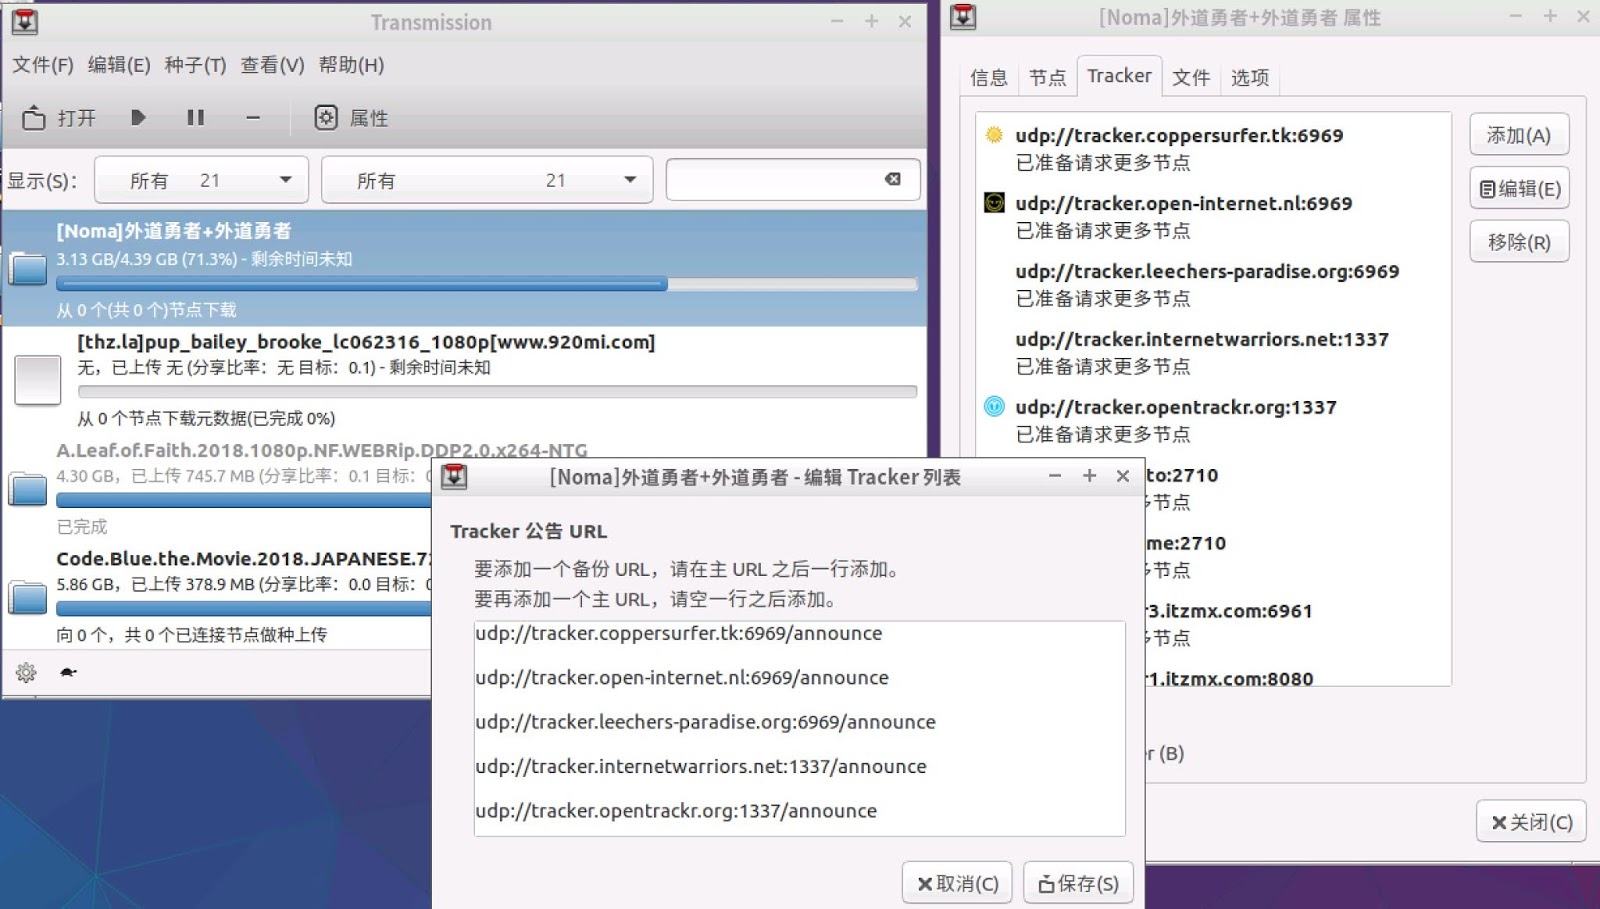
Task: Click the opentrackr.org:1337/announce line in the editor
Action: (x=676, y=811)
